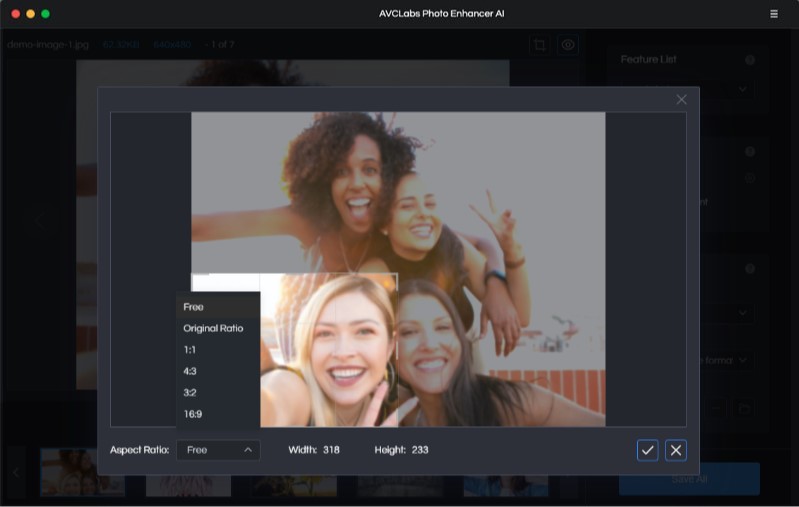This screenshot has width=799, height=507.
Task: Cancel the crop with the X button
Action: point(676,450)
